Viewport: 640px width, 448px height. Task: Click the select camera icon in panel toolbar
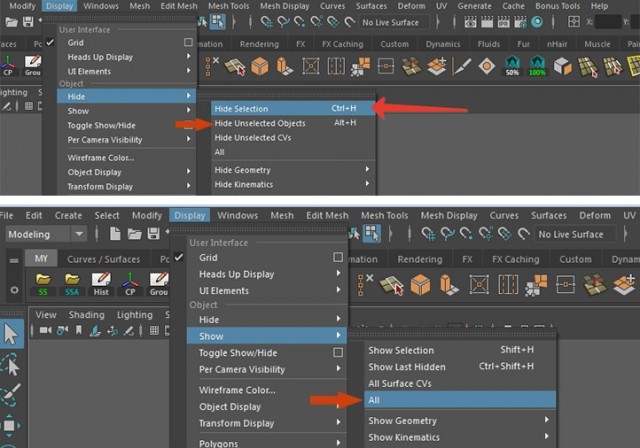(x=46, y=330)
